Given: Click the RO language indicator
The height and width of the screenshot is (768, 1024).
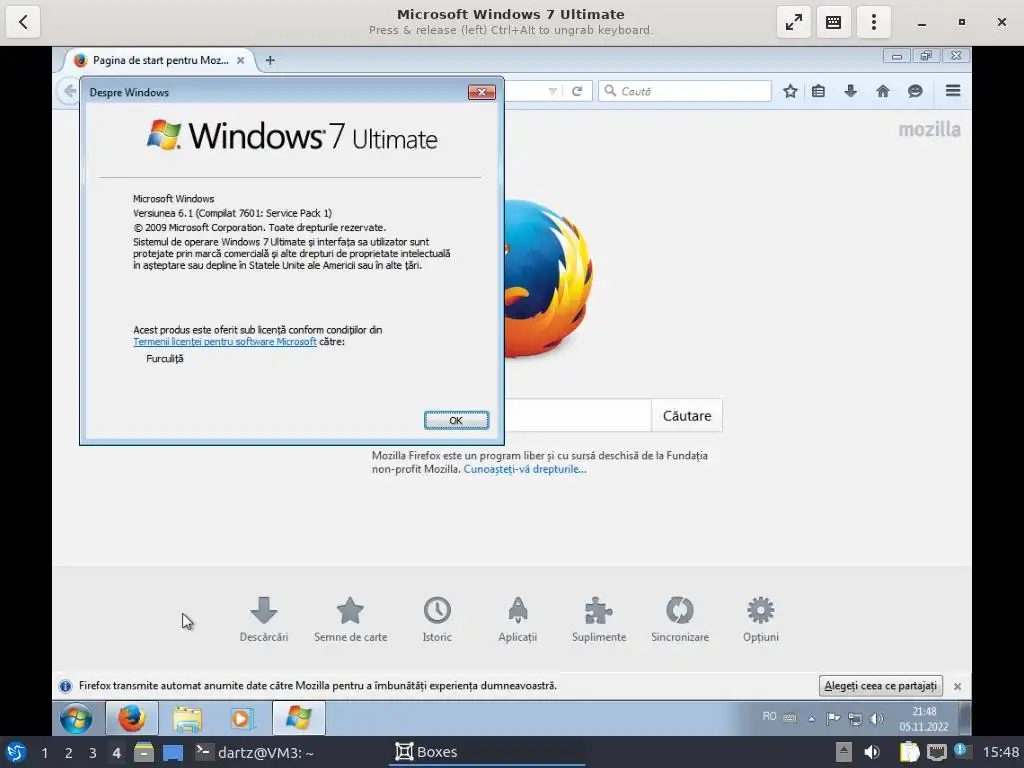Looking at the screenshot, I should point(769,717).
